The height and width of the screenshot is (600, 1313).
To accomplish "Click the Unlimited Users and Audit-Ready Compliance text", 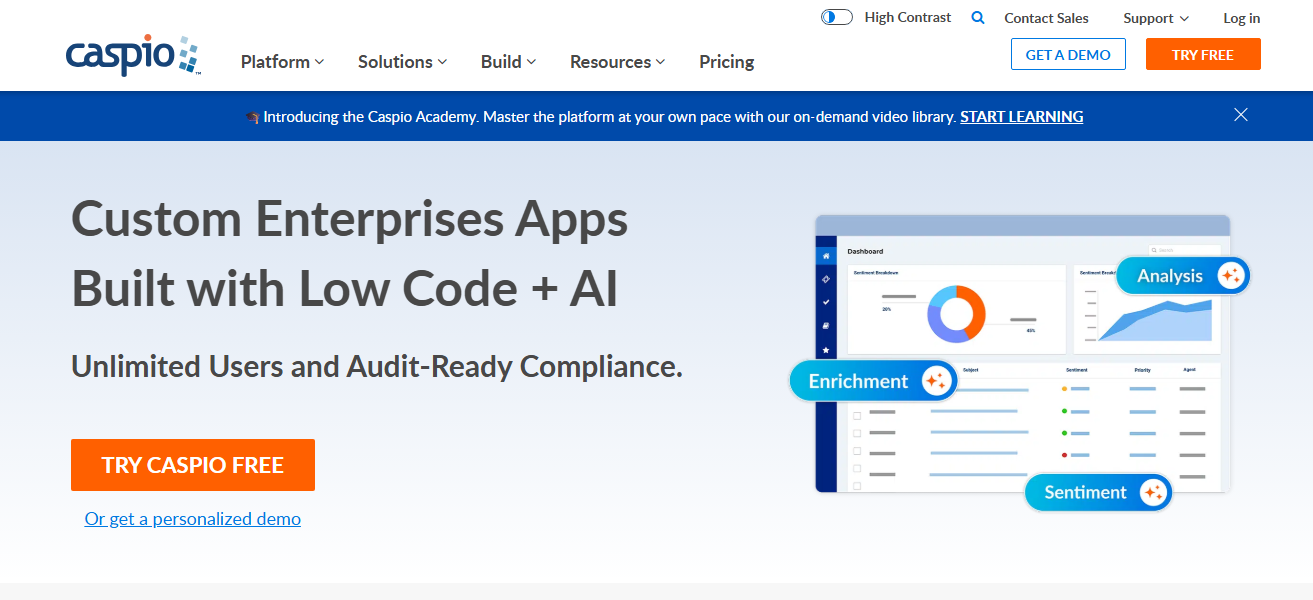I will tap(377, 367).
